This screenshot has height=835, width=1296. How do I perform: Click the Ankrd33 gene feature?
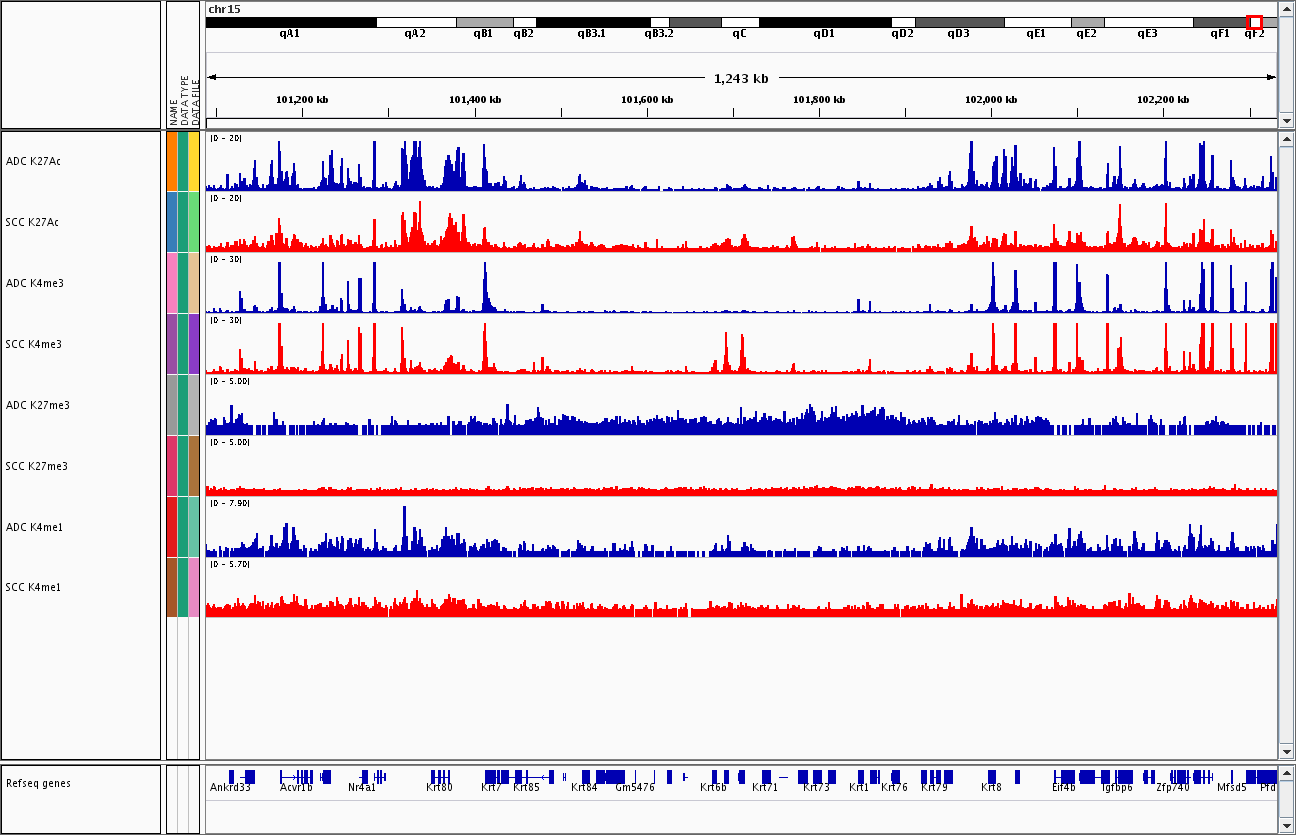click(x=236, y=777)
